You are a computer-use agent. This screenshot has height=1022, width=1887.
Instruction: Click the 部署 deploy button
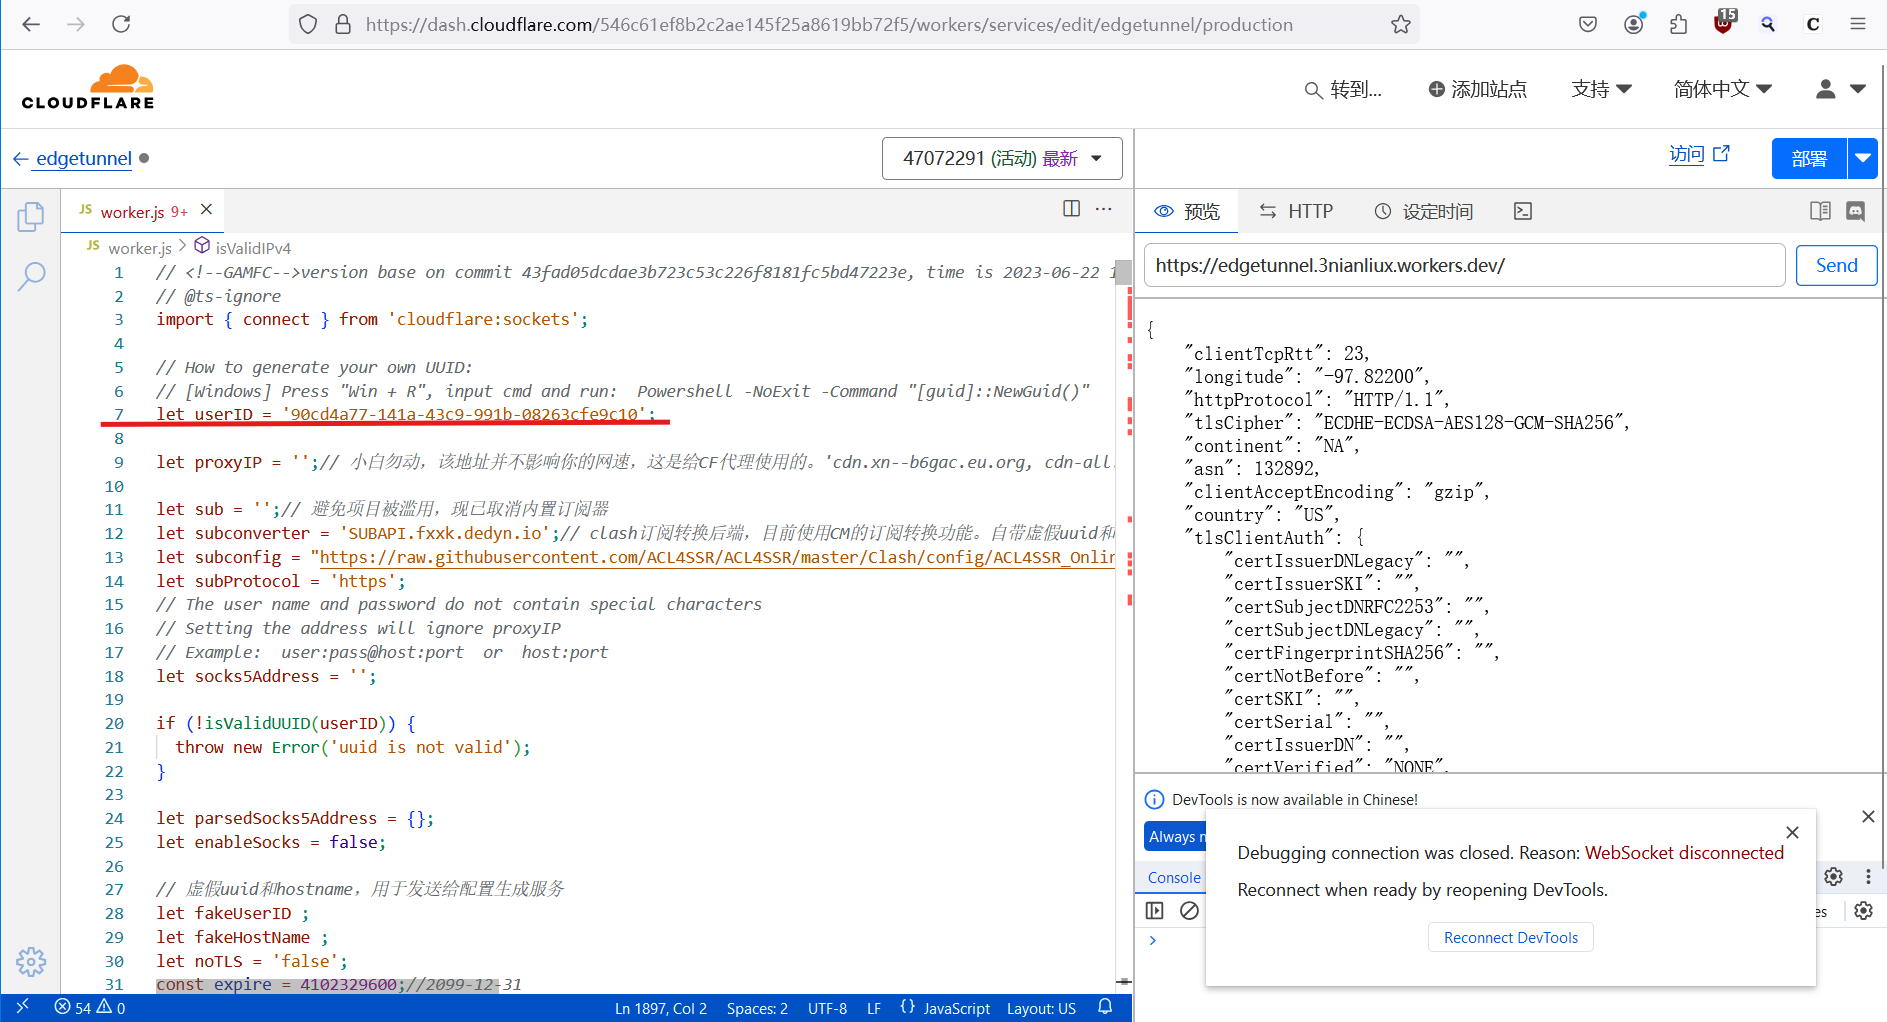point(1809,158)
